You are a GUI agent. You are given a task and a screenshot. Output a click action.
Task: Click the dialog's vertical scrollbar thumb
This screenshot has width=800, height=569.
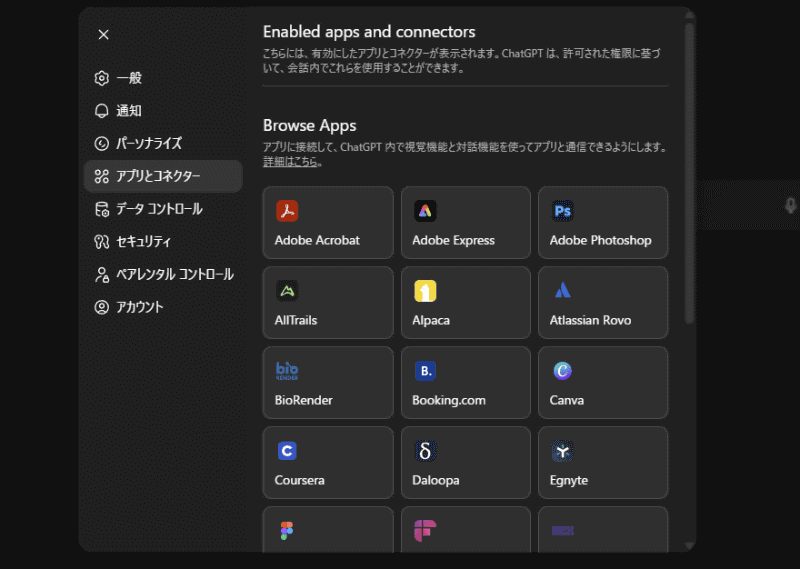(689, 174)
